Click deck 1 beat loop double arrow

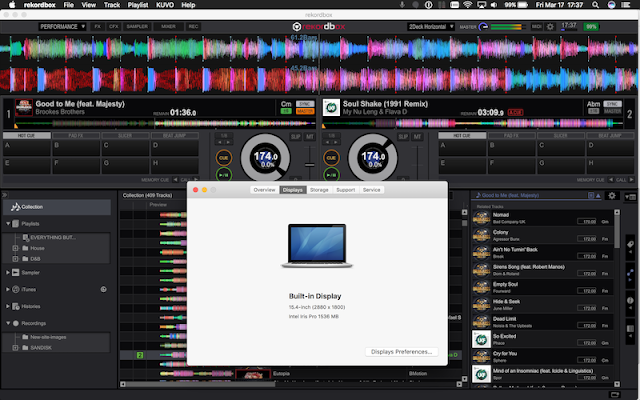coord(228,142)
